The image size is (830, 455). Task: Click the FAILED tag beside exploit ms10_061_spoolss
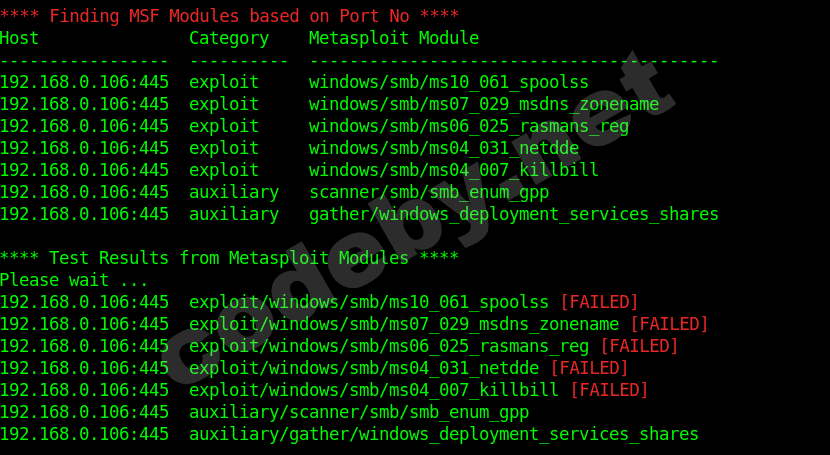coord(598,302)
